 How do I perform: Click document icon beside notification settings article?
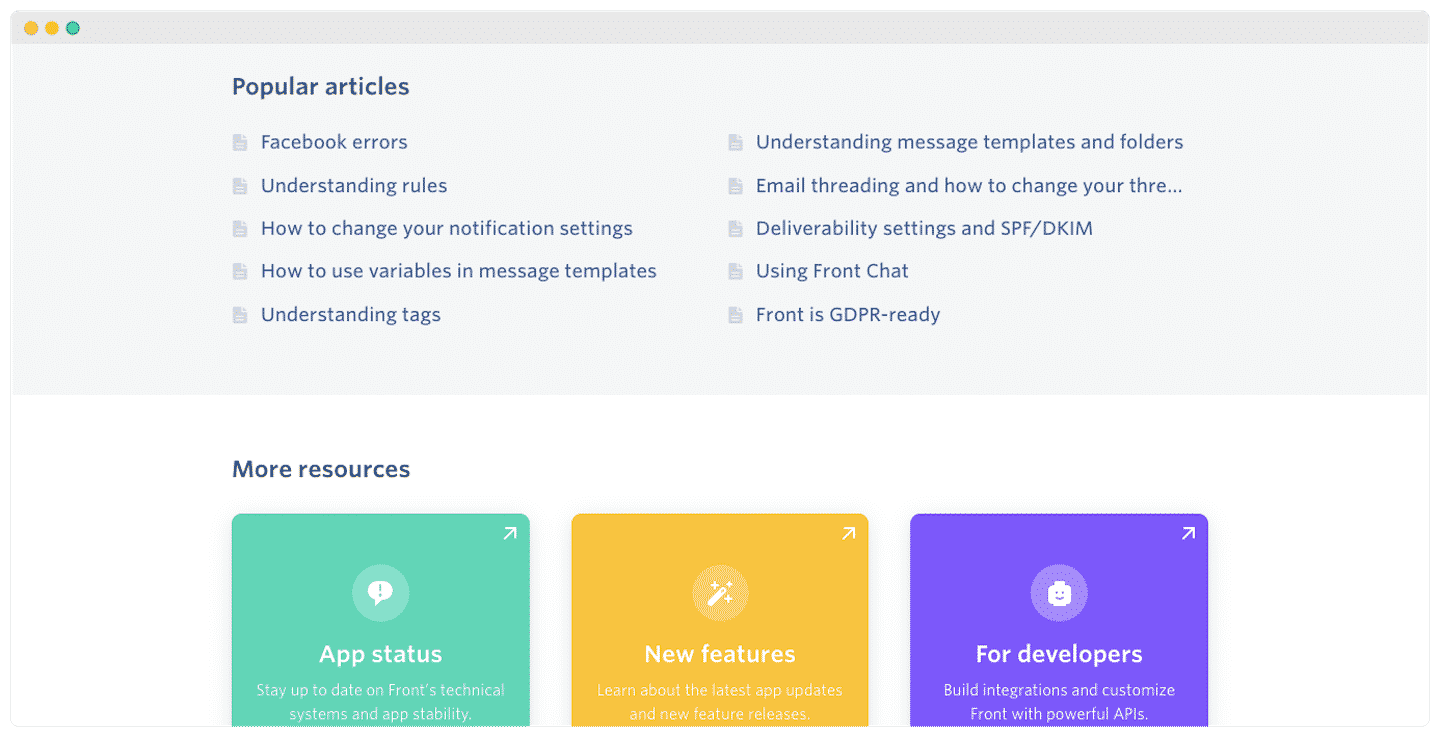tap(240, 229)
